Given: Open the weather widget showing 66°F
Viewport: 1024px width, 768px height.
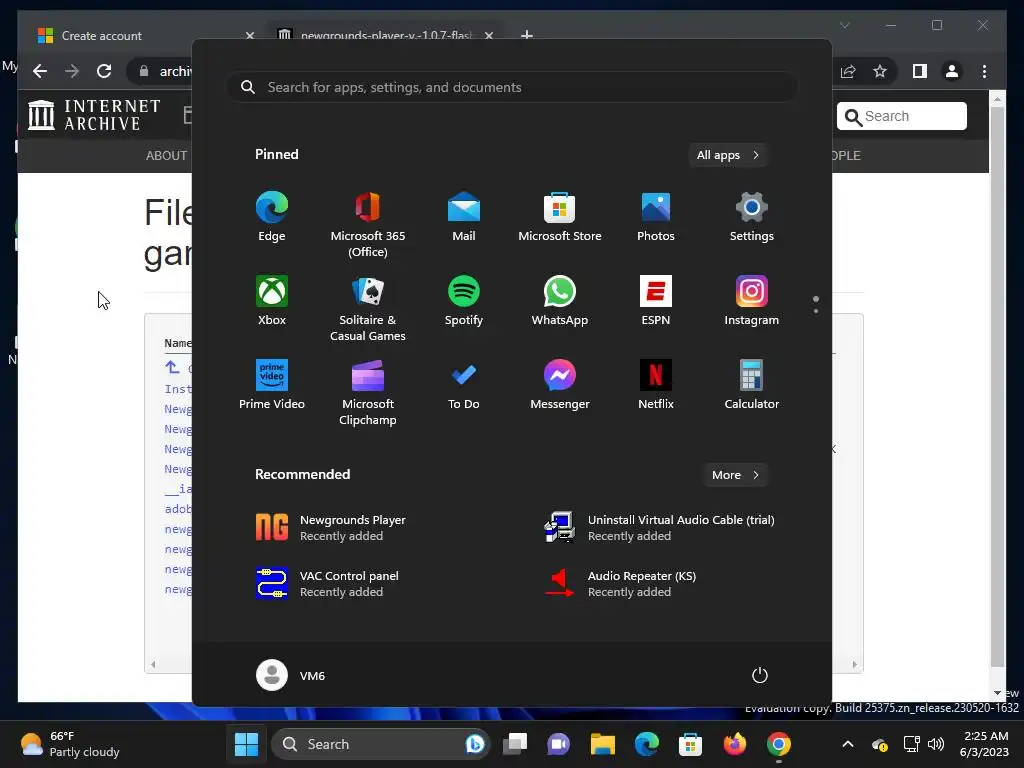Looking at the screenshot, I should pos(71,744).
